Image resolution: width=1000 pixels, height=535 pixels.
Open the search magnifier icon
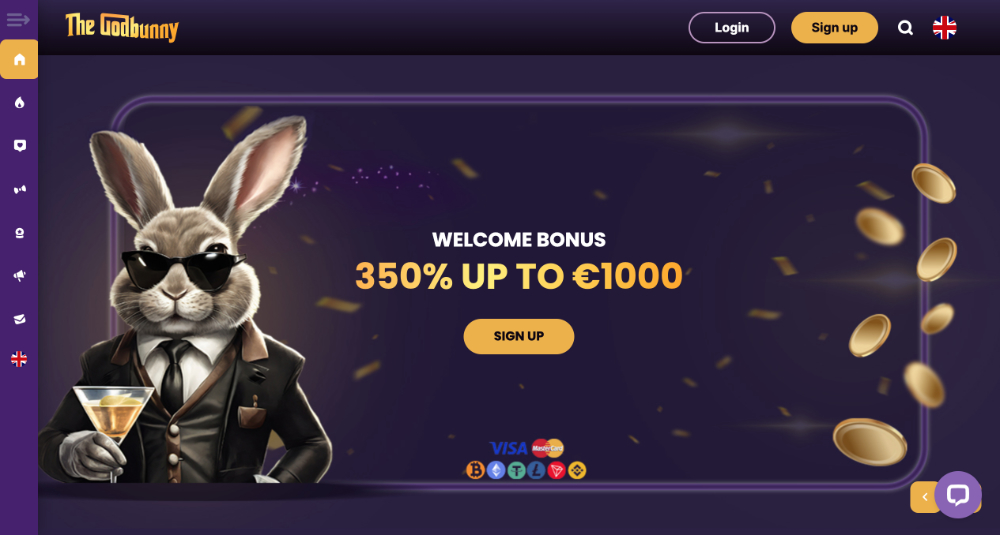pyautogui.click(x=905, y=28)
